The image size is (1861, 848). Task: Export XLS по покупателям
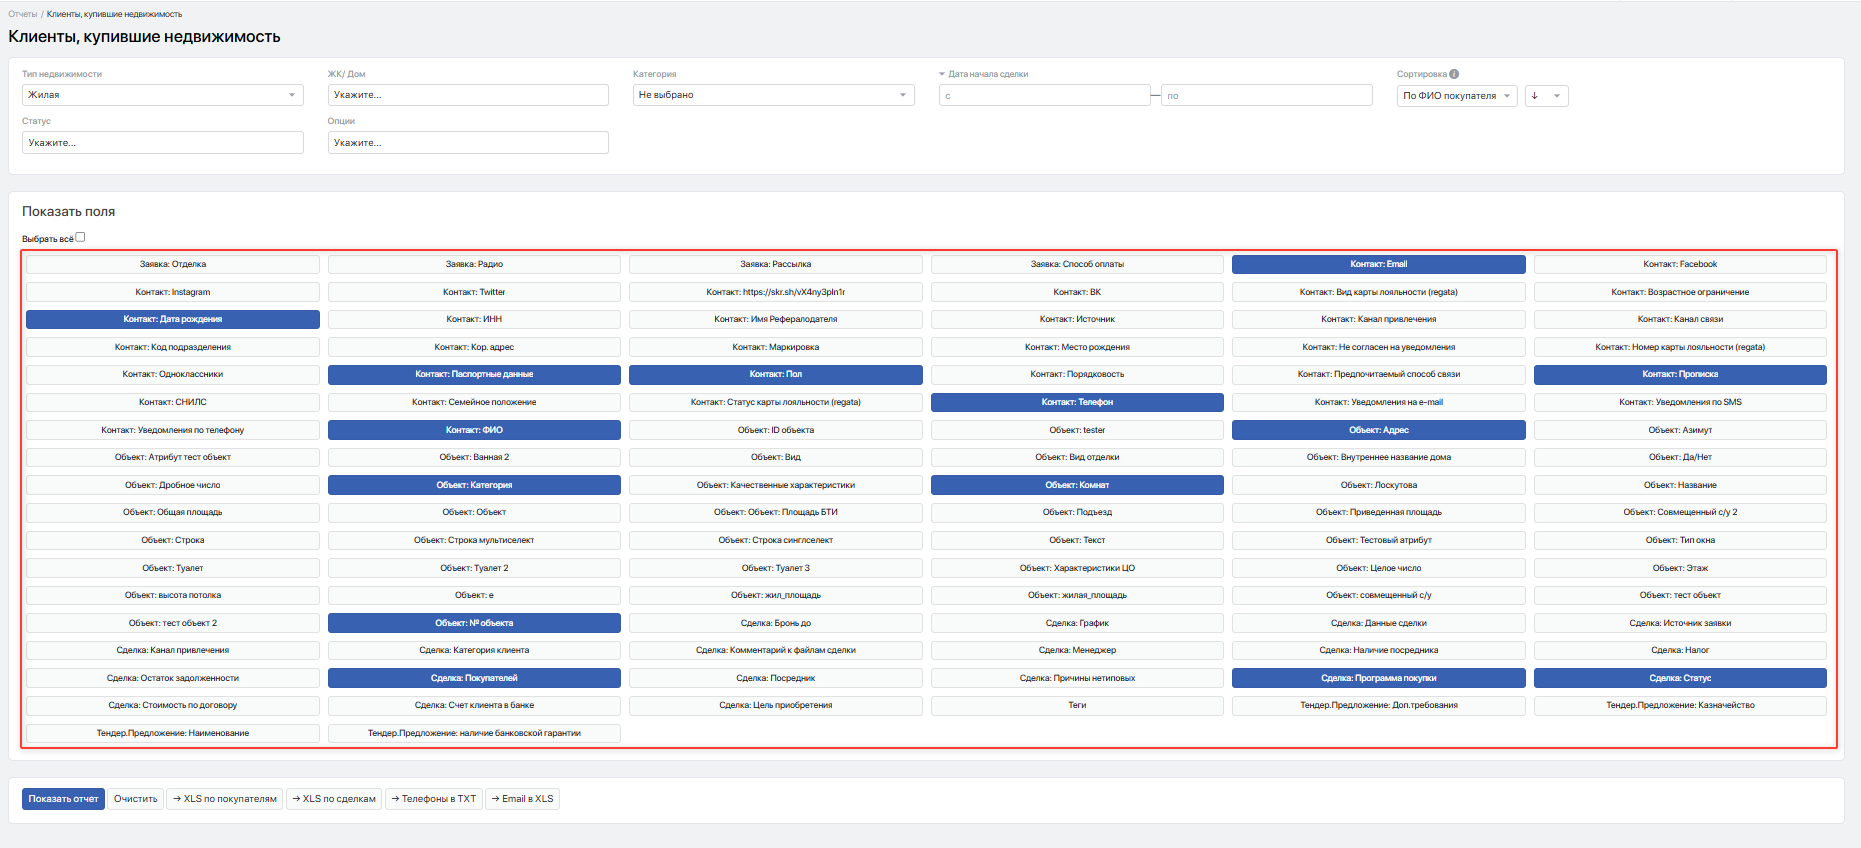[225, 799]
